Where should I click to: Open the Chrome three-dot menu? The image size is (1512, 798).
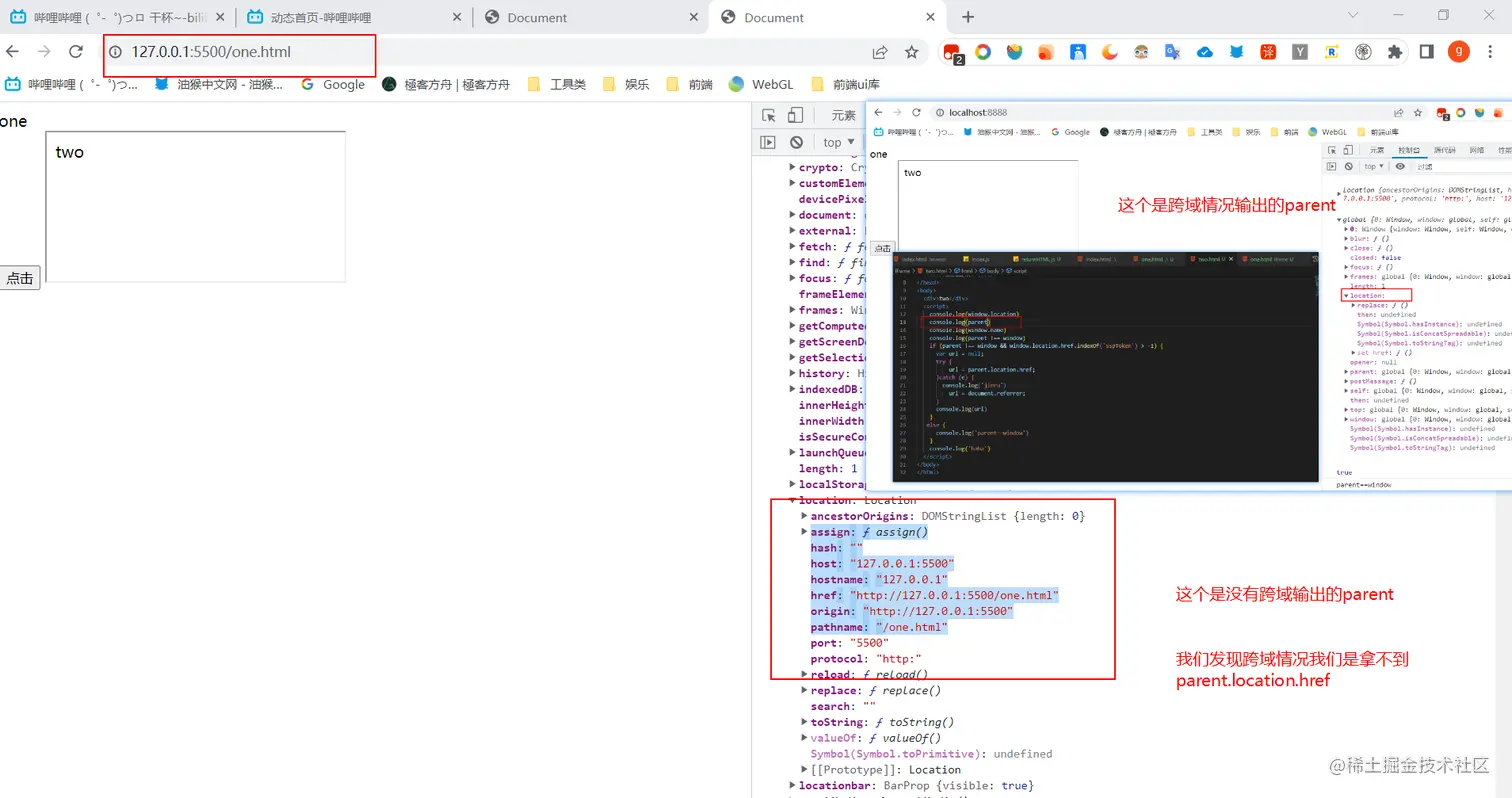point(1491,52)
